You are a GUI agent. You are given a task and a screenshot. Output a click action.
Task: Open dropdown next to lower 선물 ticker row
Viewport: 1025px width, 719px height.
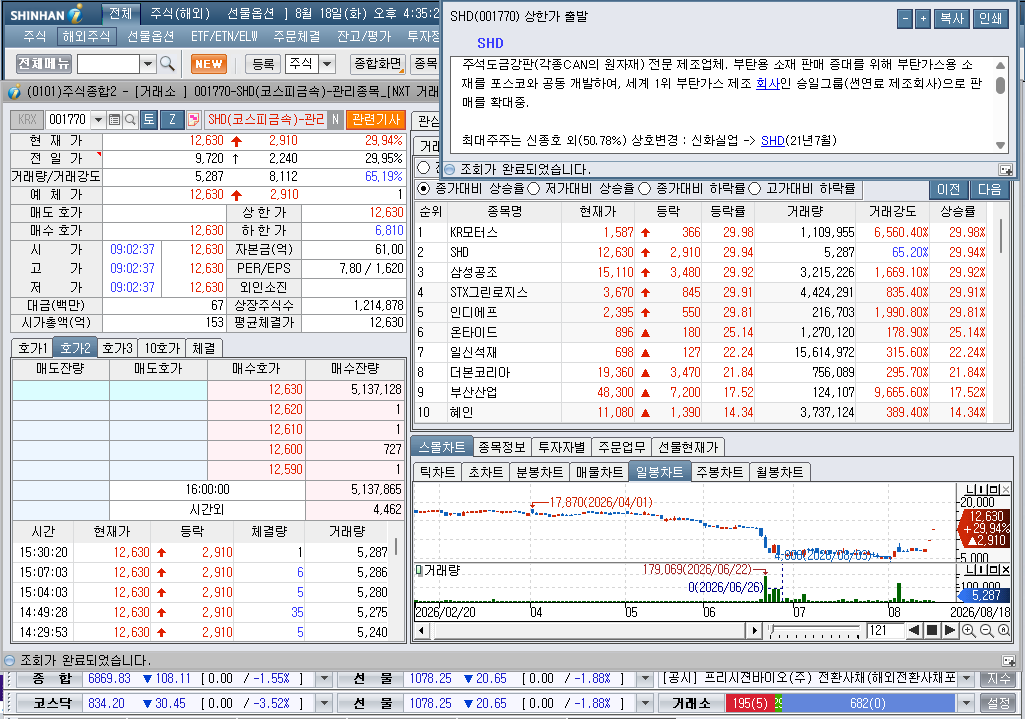pyautogui.click(x=645, y=703)
